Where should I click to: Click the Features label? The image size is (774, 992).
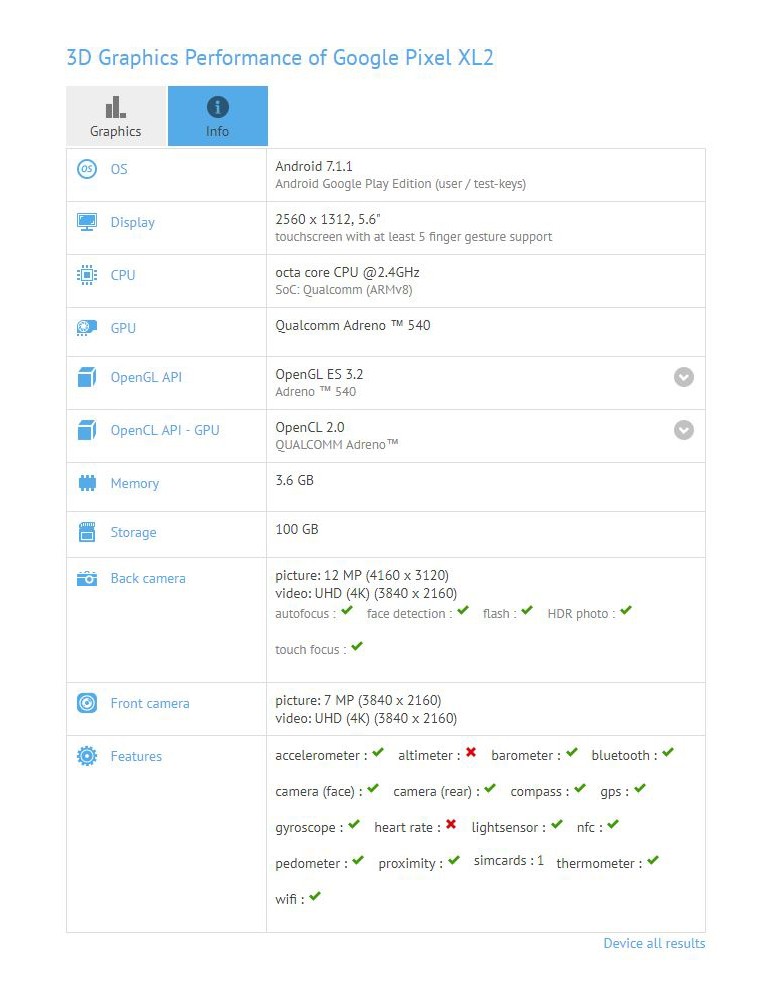[136, 756]
